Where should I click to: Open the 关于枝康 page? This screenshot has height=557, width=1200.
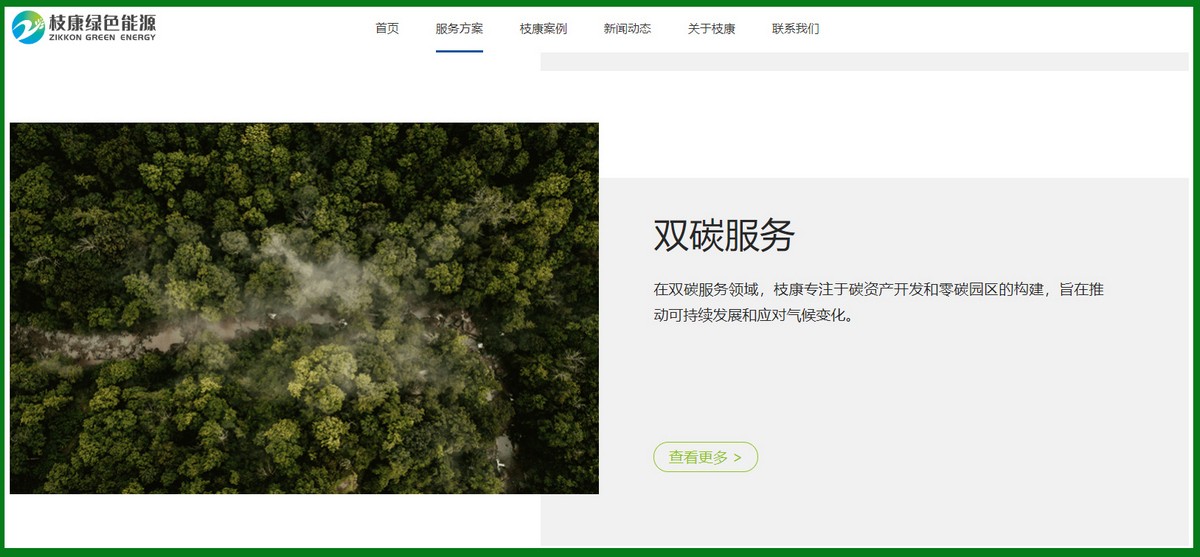click(711, 28)
